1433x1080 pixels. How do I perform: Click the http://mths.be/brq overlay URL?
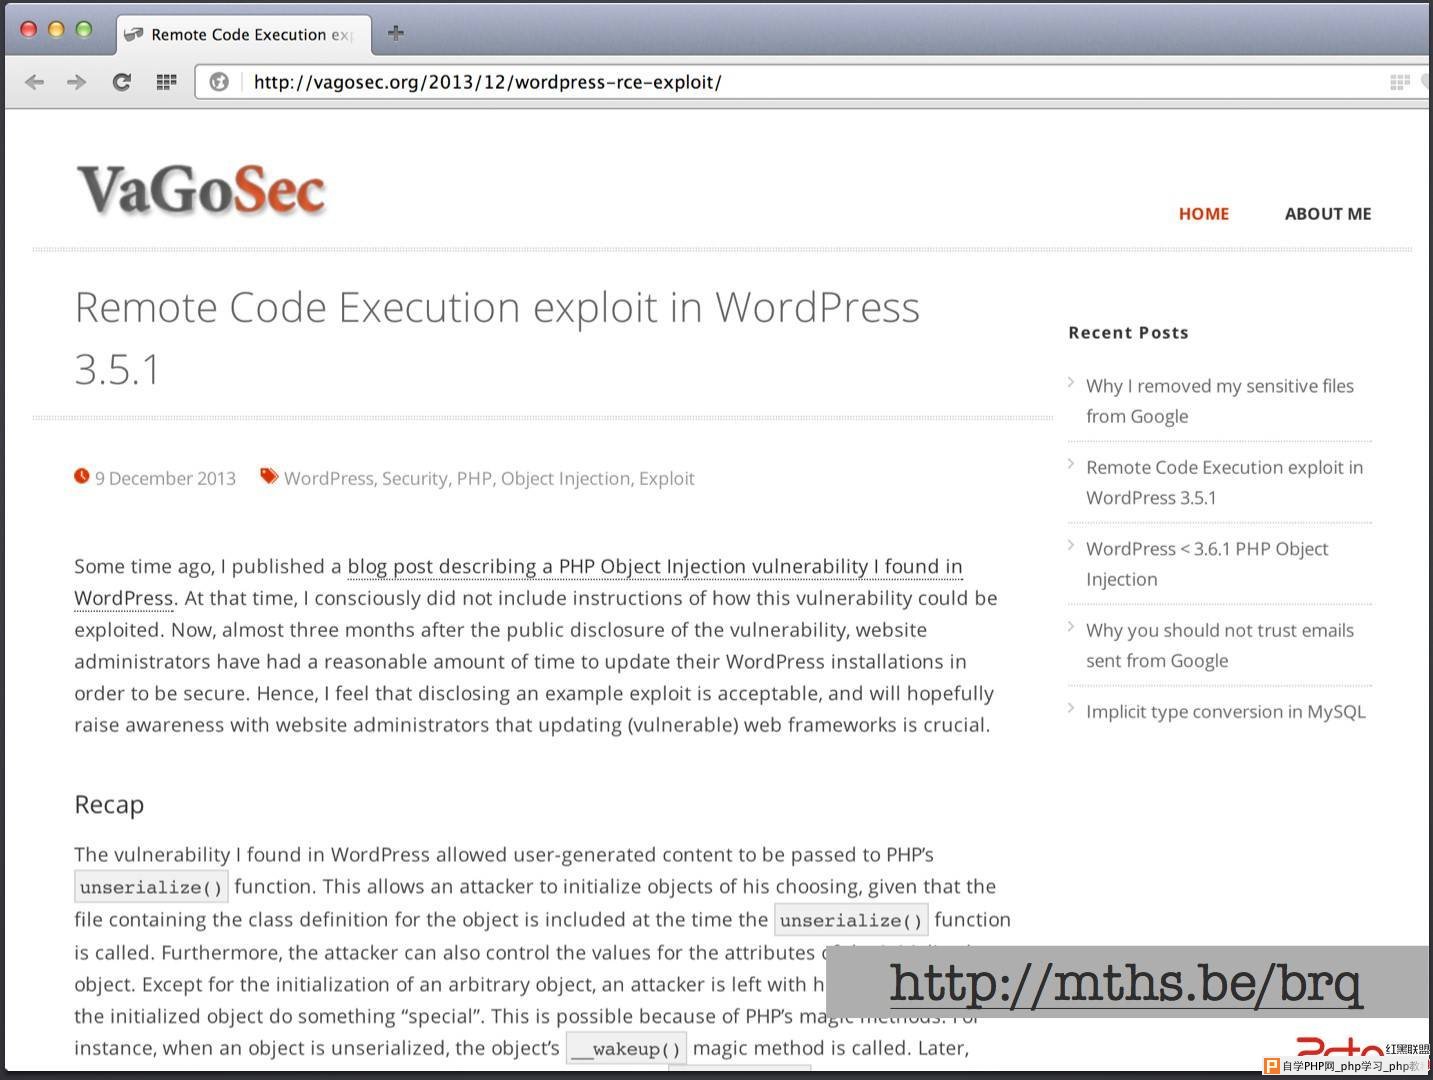tap(1125, 983)
